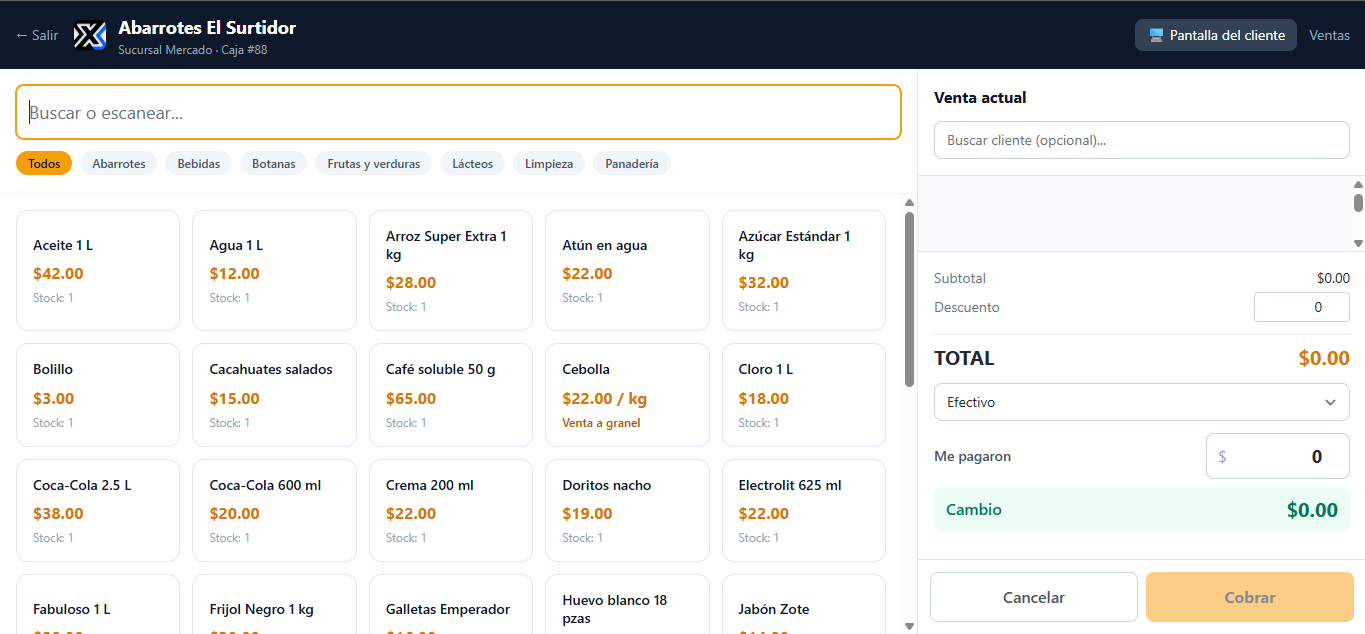This screenshot has height=634, width=1365.
Task: Open the Ventas page
Action: pyautogui.click(x=1330, y=35)
